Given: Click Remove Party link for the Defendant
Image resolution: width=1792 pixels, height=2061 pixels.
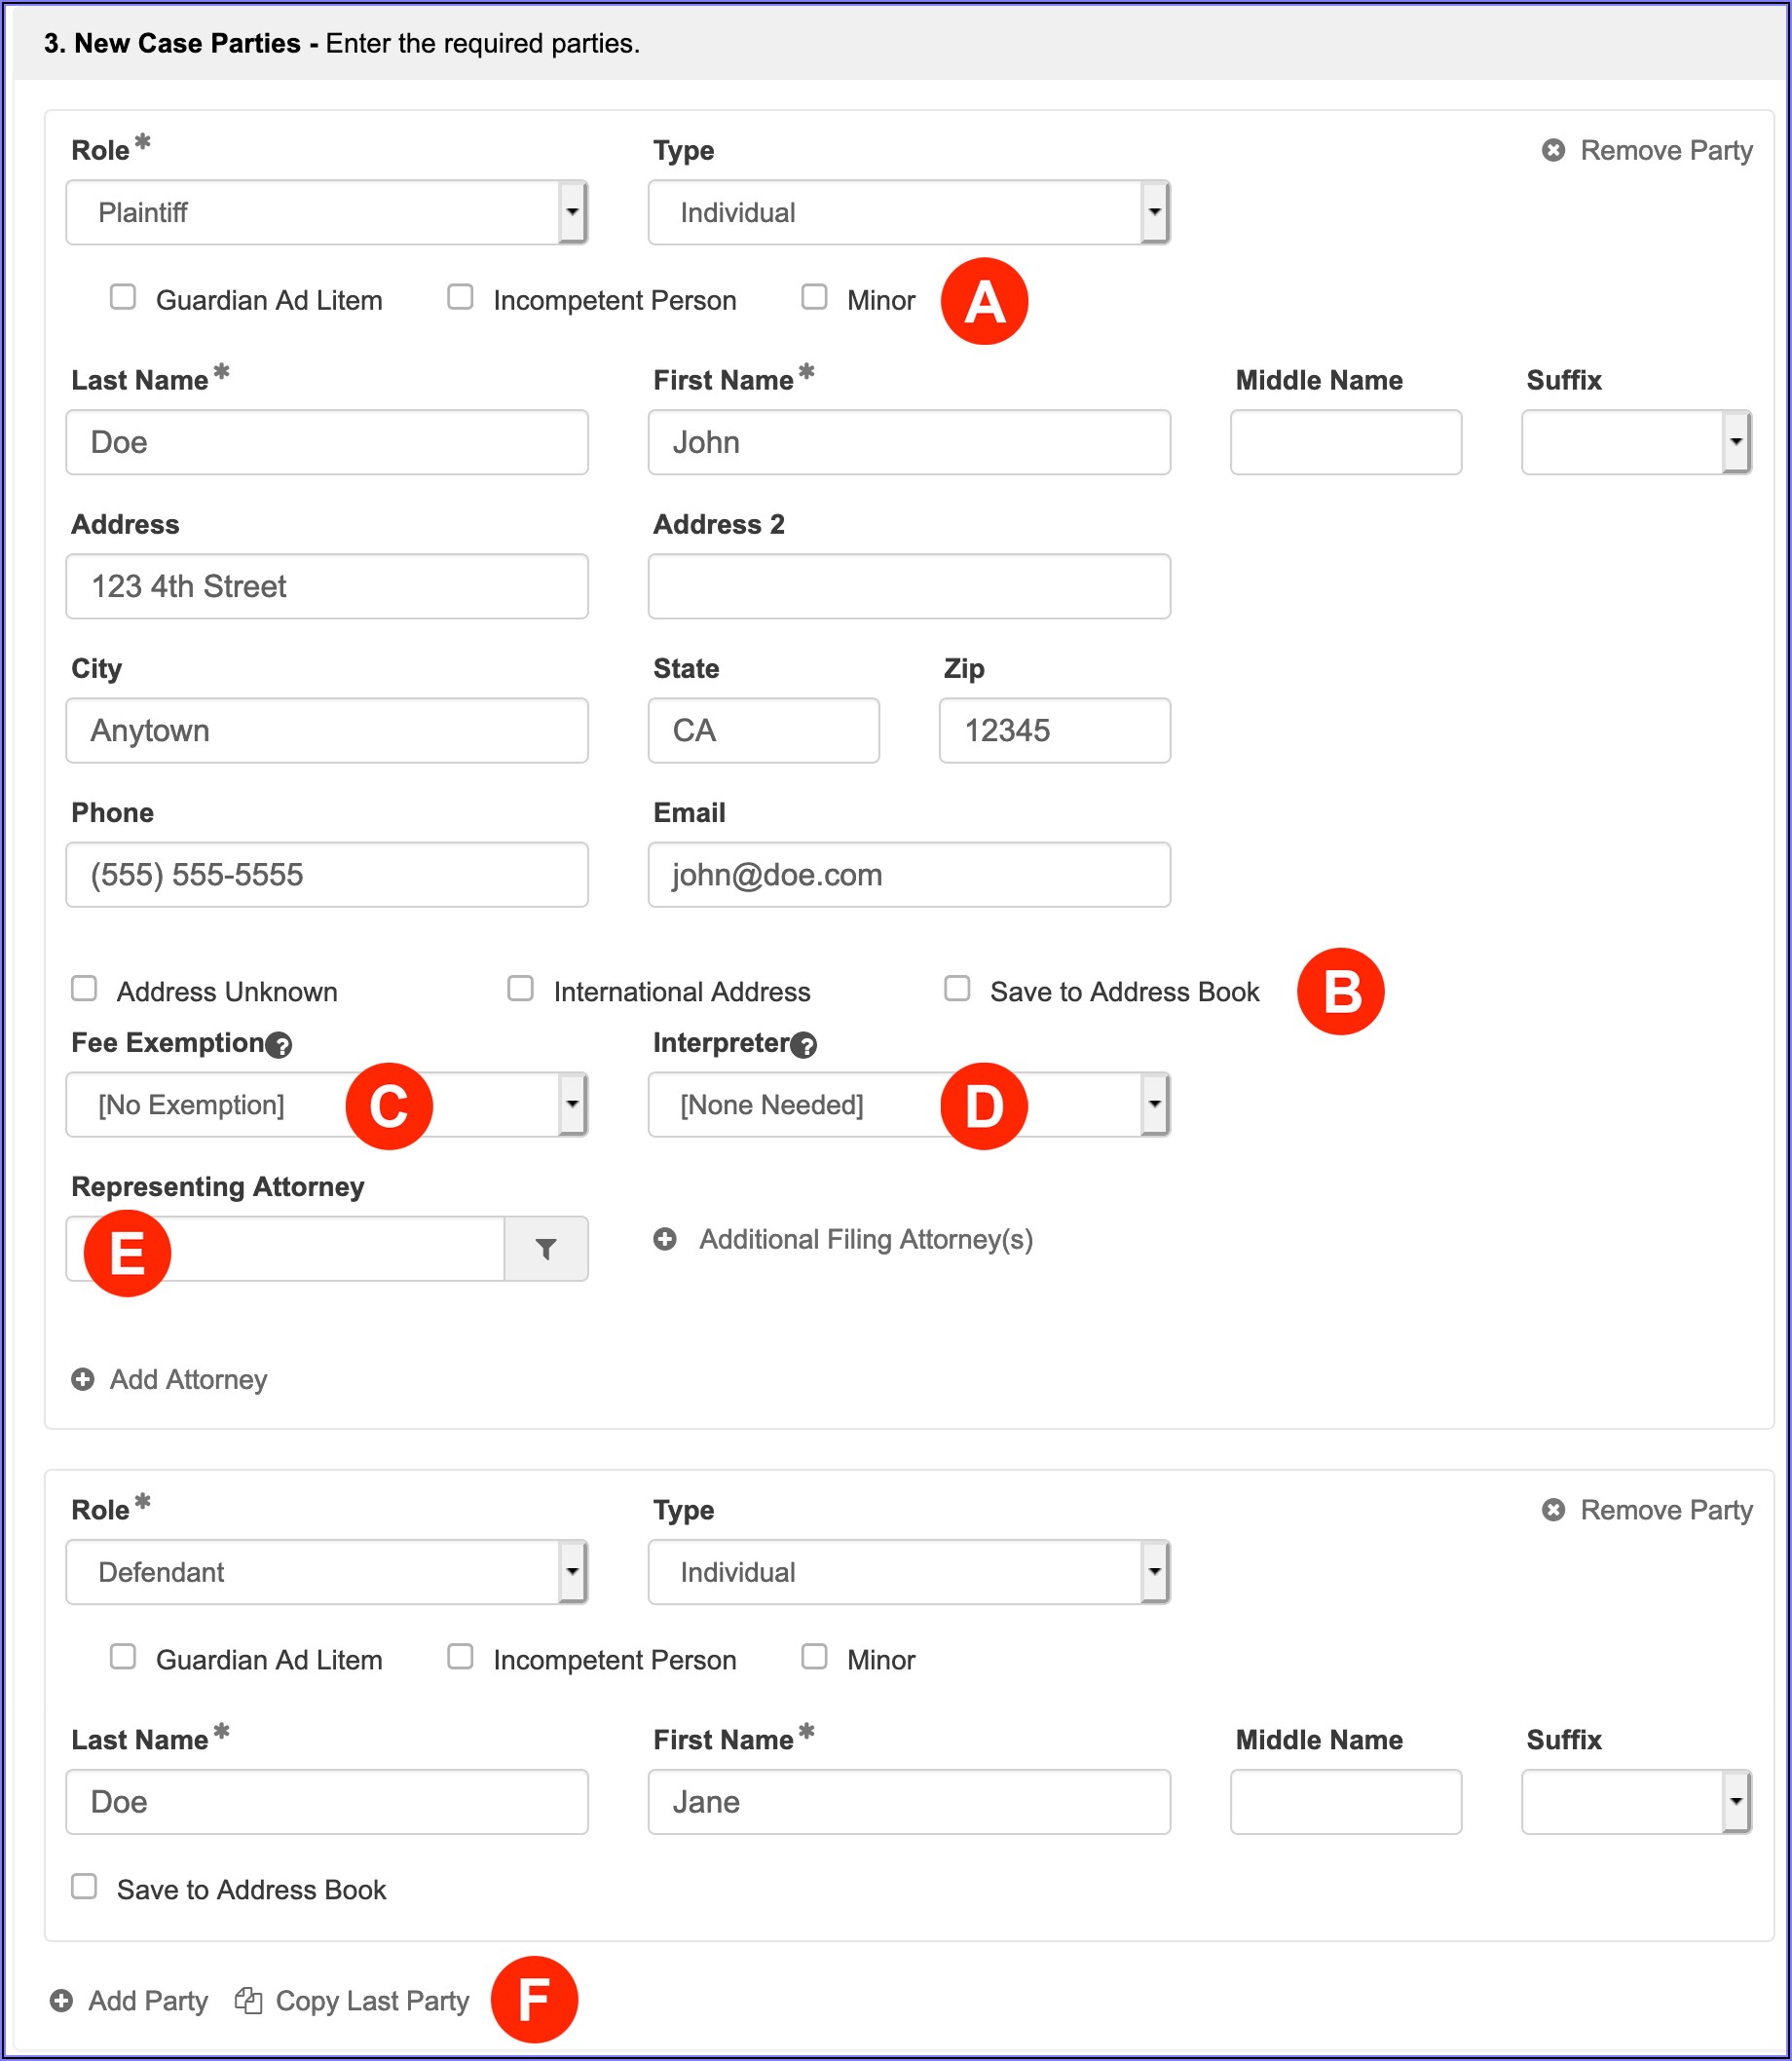Looking at the screenshot, I should [1665, 1509].
